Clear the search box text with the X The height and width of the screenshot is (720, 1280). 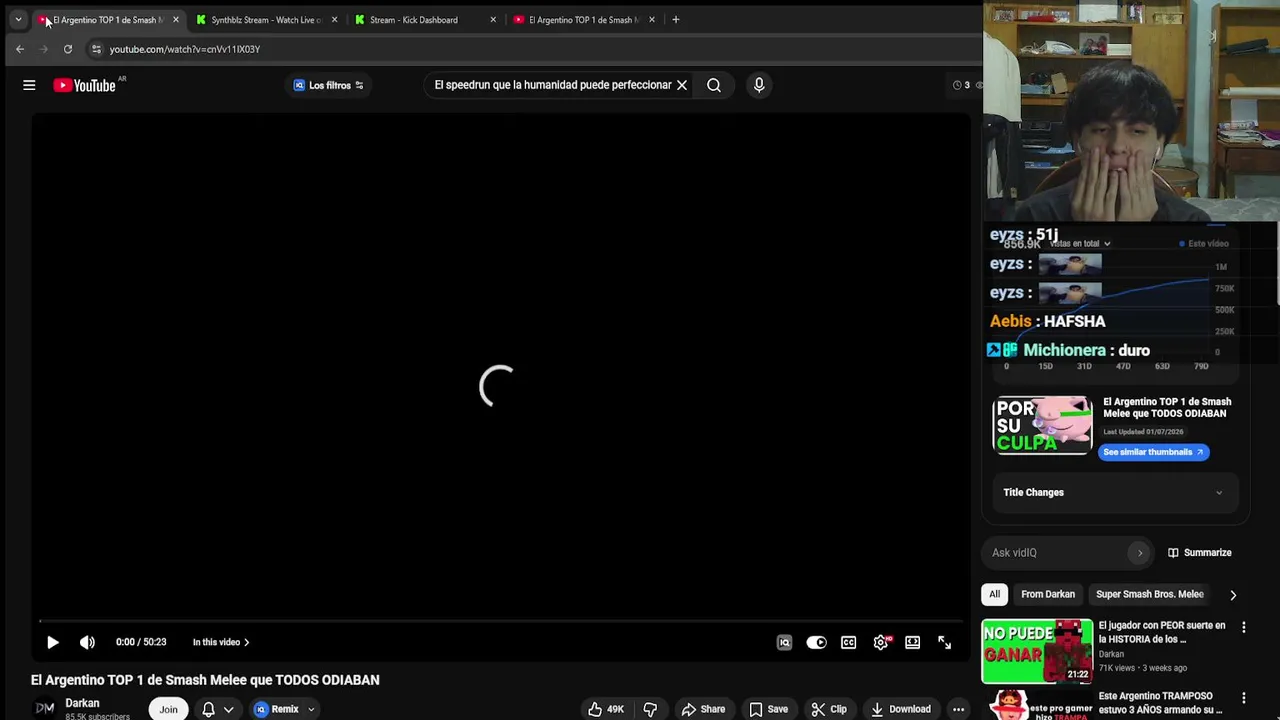tap(682, 85)
